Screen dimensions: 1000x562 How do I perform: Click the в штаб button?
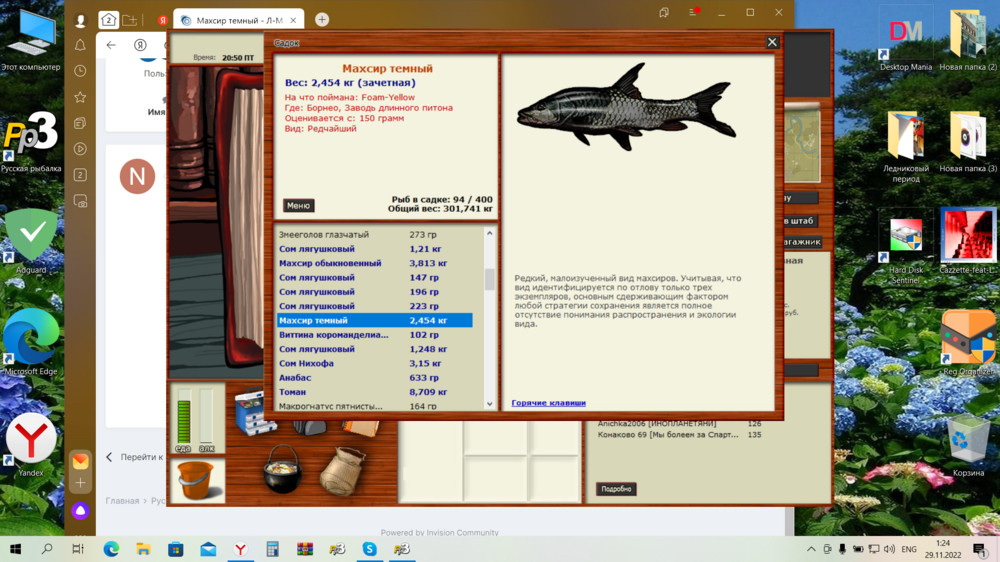(x=800, y=221)
